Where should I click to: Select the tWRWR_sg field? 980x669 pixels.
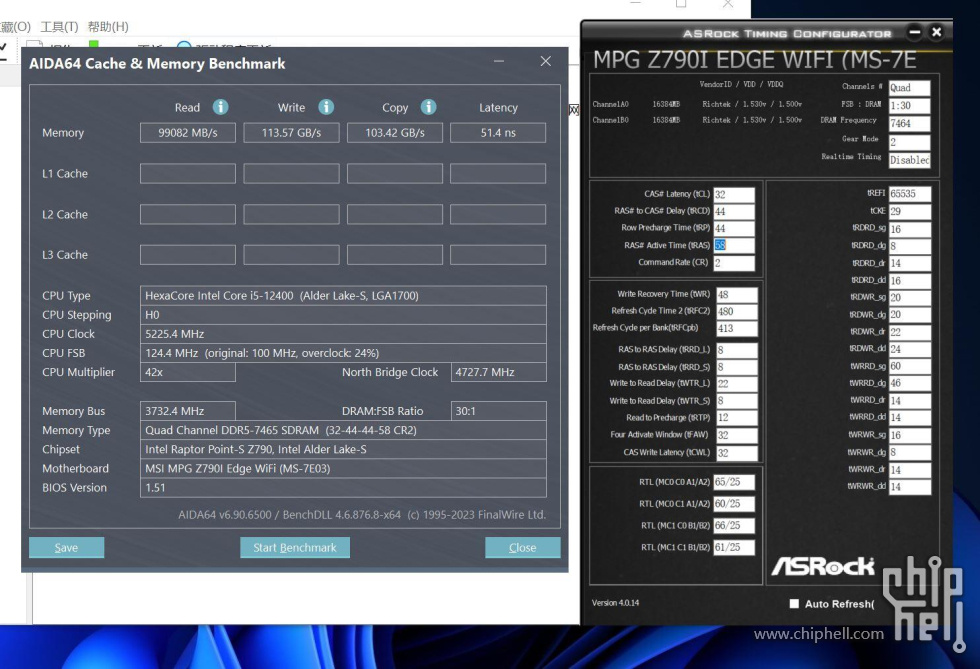pyautogui.click(x=910, y=435)
